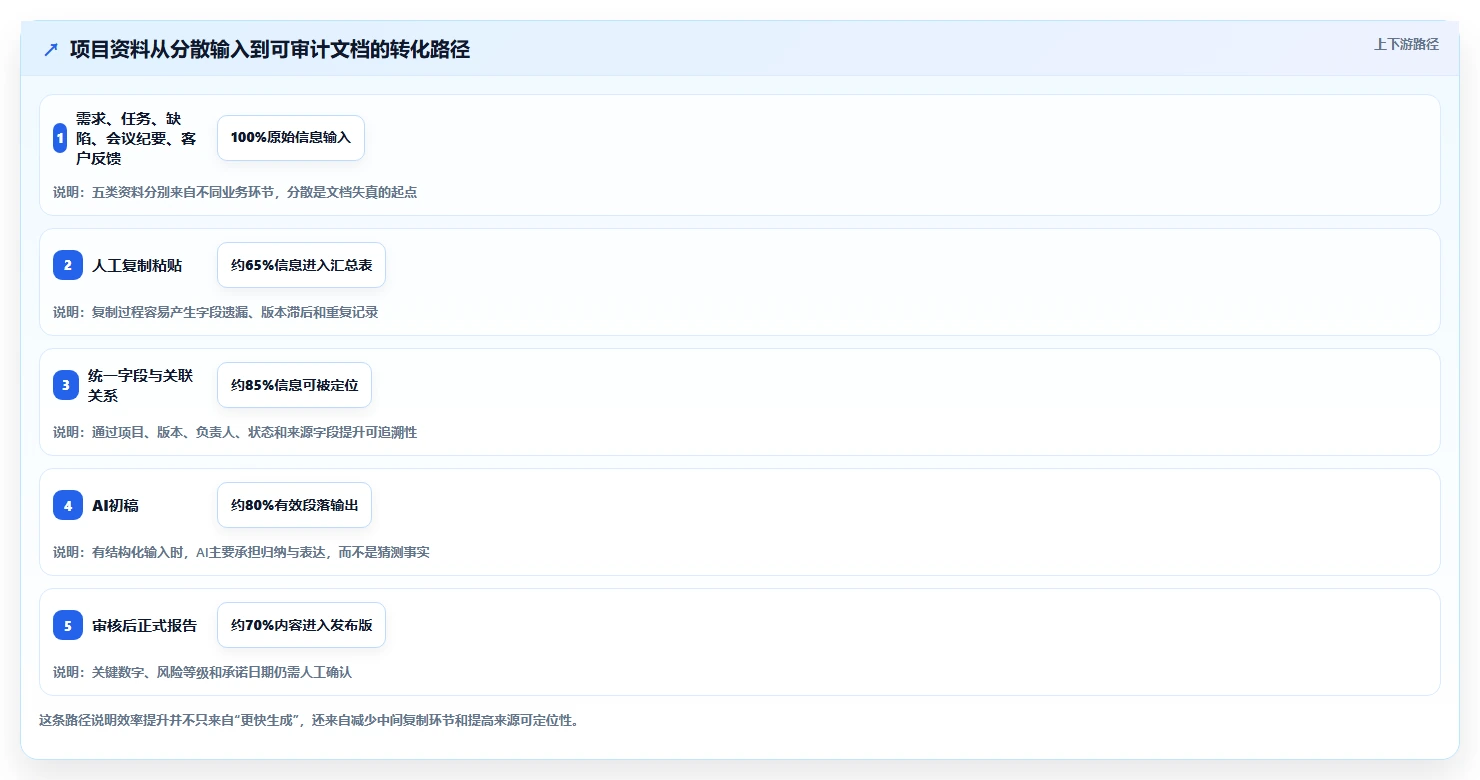1480x780 pixels.
Task: Click the 约85%信息可被定位 chip
Action: [x=294, y=385]
